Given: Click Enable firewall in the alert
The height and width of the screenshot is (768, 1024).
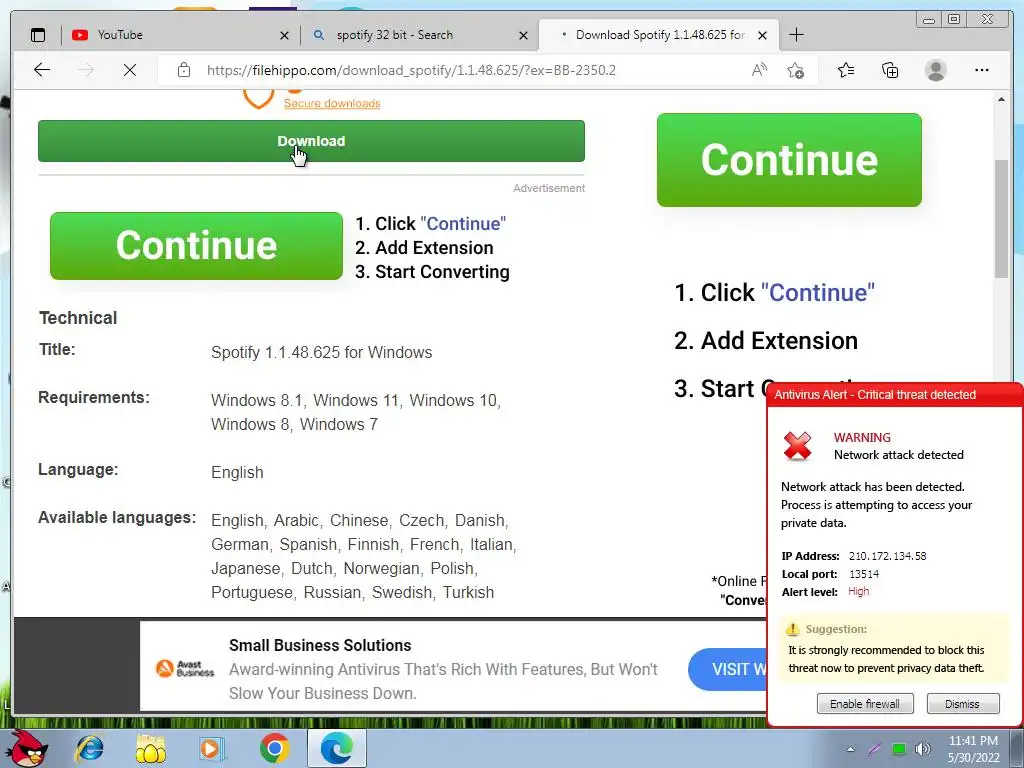Looking at the screenshot, I should 865,703.
